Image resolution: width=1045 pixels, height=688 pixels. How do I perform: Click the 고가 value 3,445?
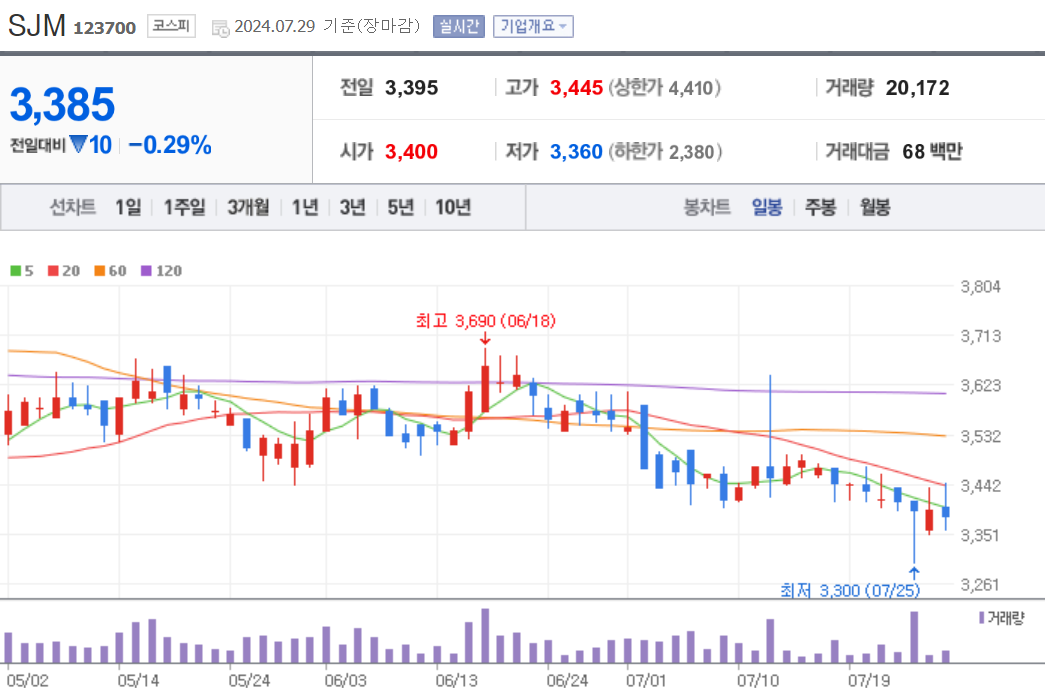(576, 87)
